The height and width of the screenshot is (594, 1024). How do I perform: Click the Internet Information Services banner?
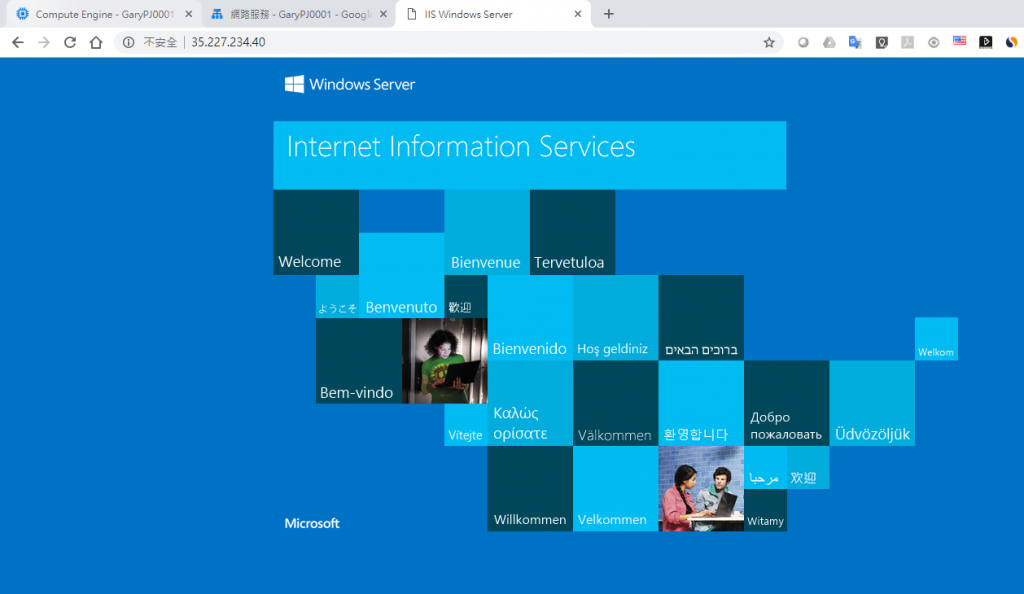[x=530, y=155]
